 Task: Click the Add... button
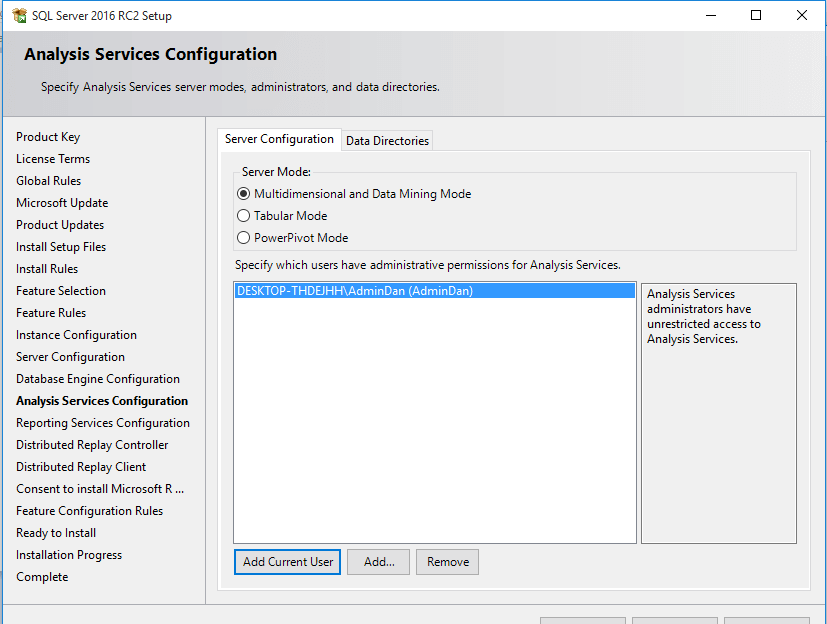[x=379, y=562]
